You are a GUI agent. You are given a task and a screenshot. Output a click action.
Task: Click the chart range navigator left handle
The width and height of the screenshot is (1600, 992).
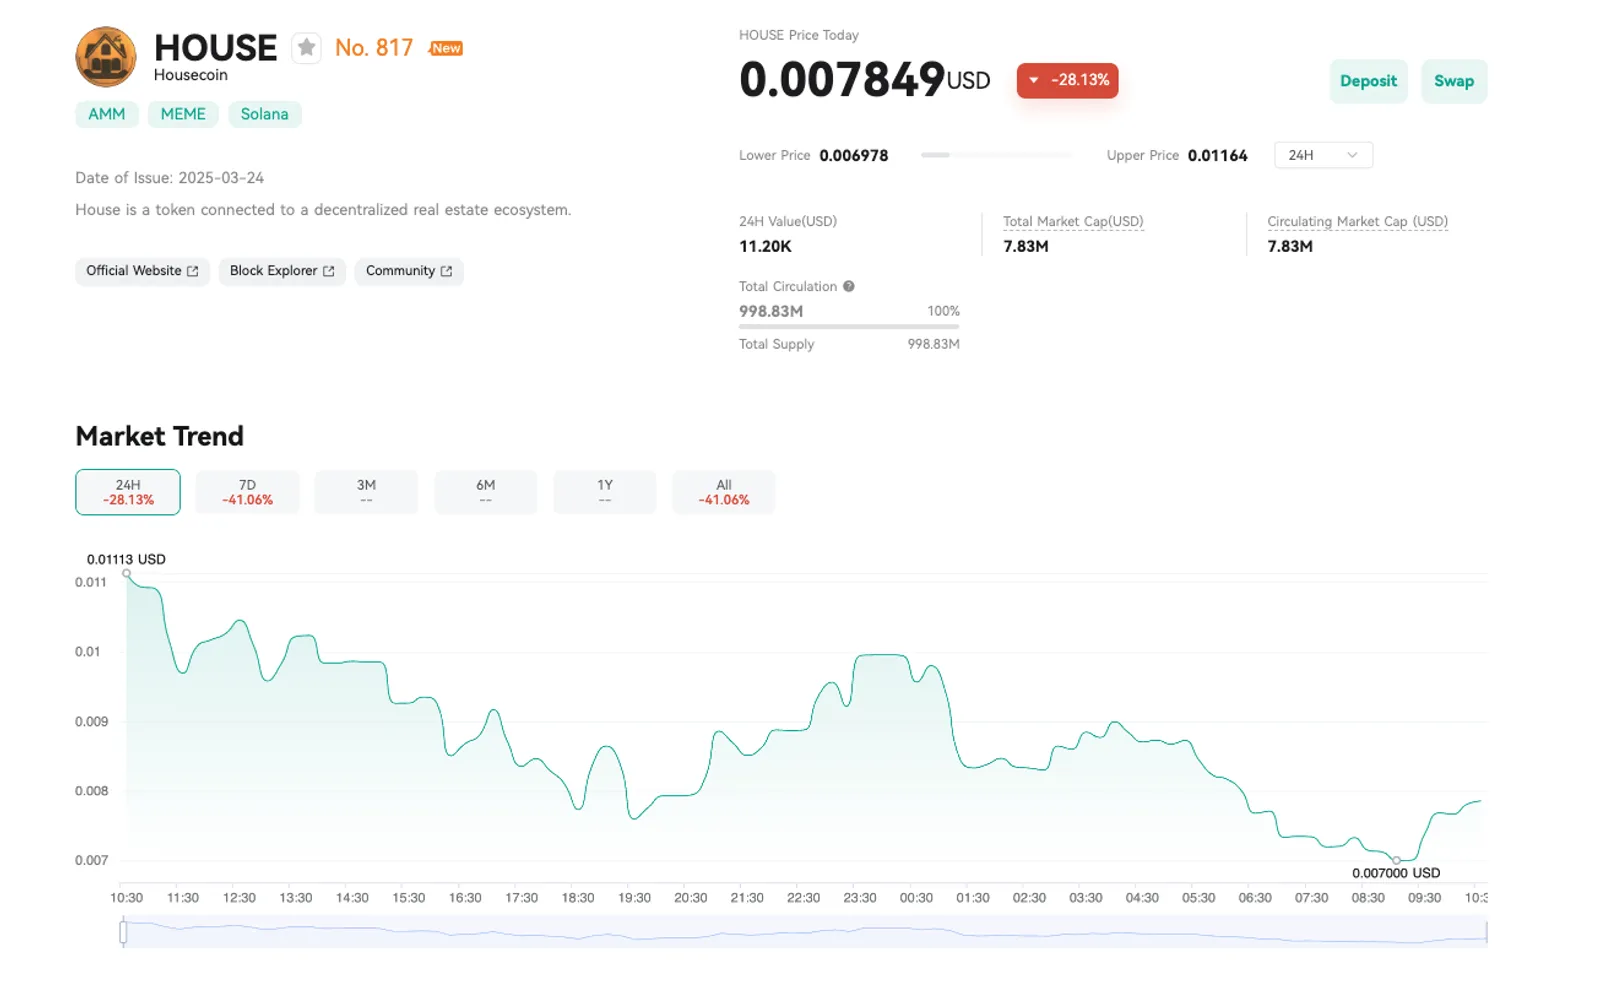coord(123,932)
